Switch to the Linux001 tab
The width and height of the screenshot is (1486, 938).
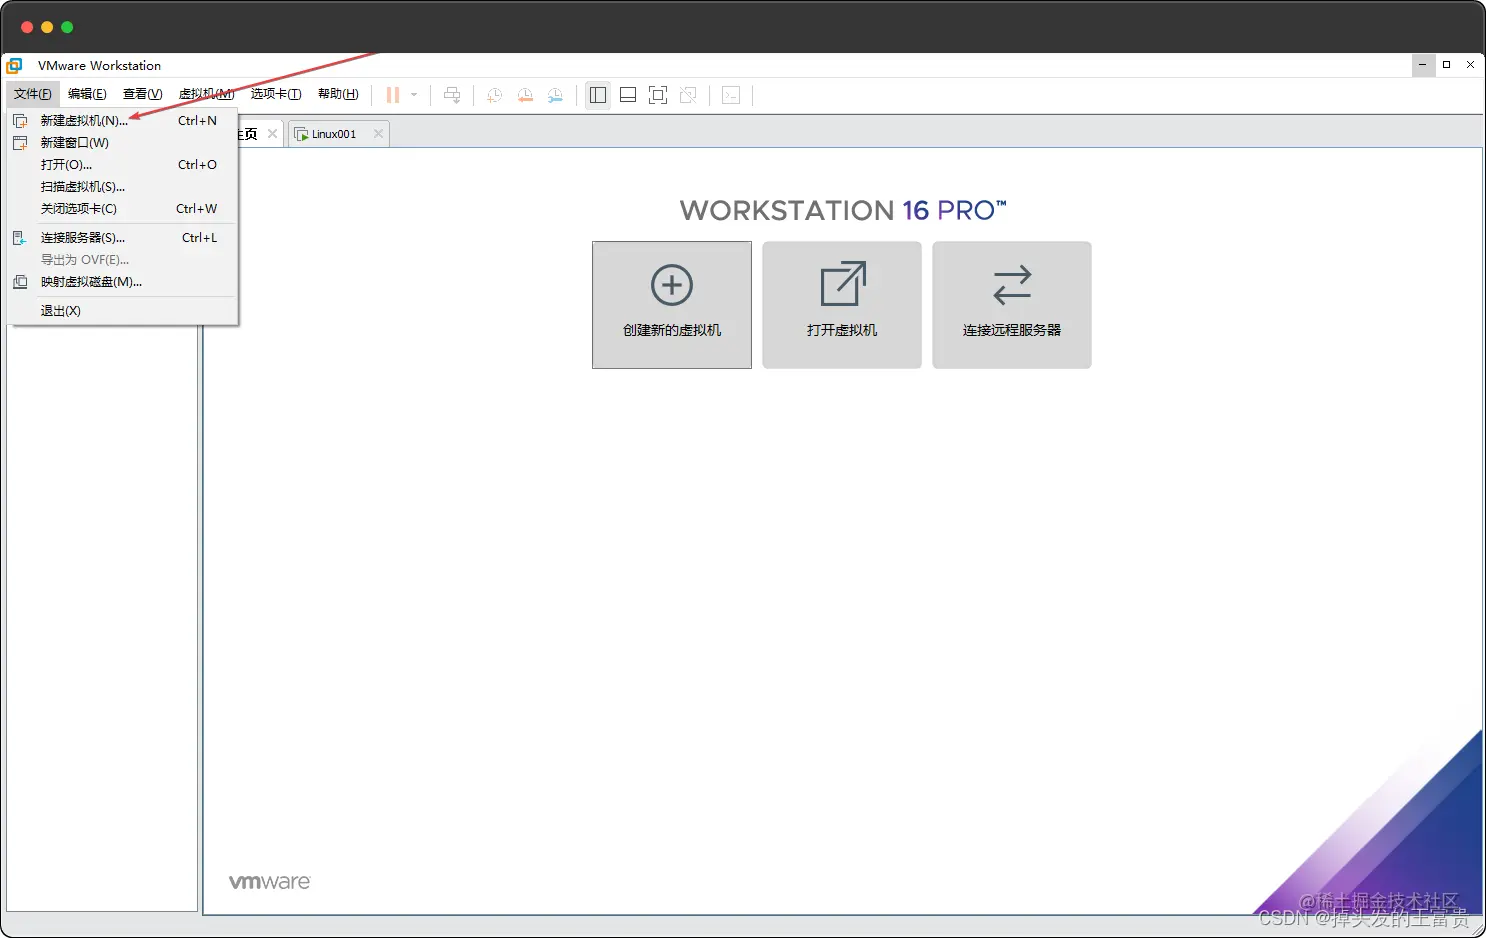[338, 134]
